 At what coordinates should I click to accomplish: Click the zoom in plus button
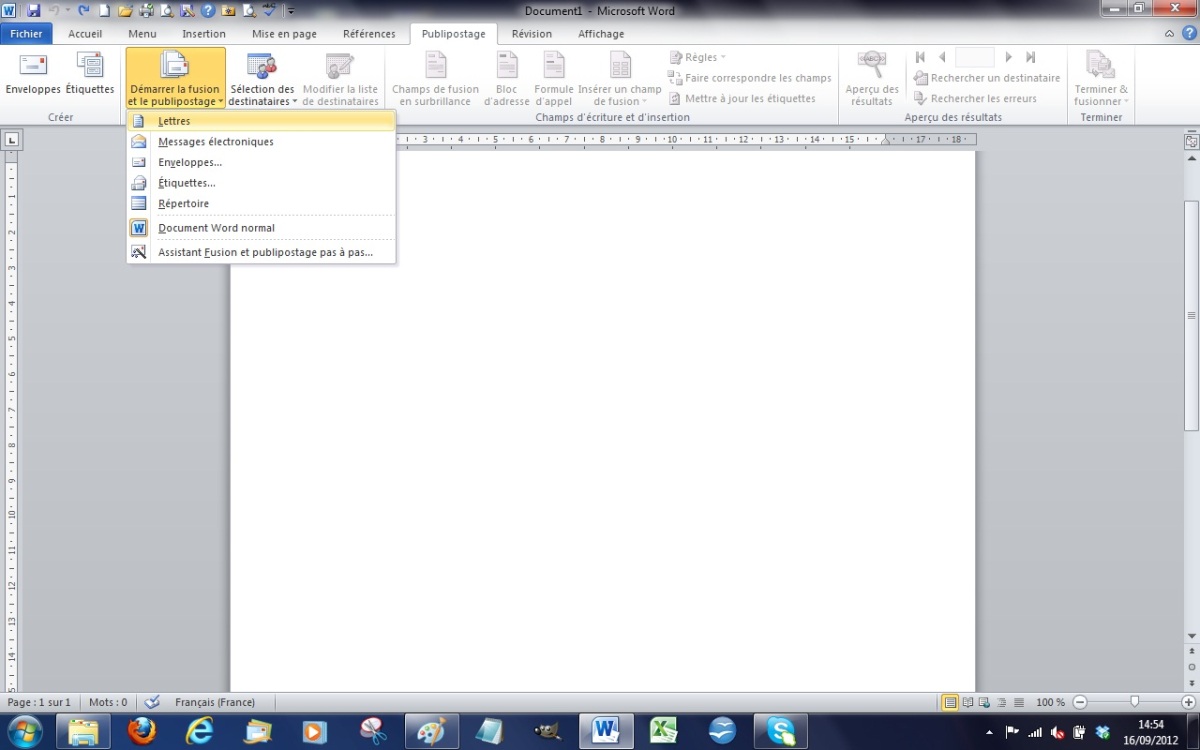point(1188,702)
